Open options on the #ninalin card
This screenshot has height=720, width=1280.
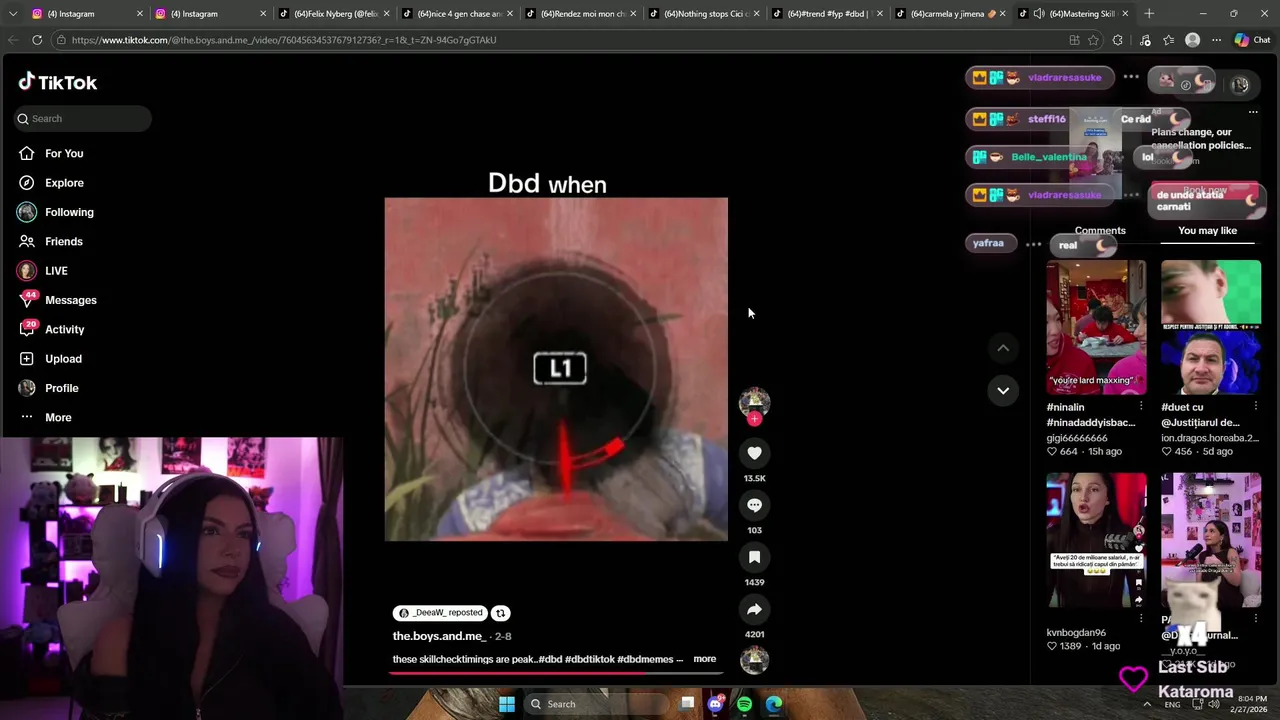[1141, 406]
